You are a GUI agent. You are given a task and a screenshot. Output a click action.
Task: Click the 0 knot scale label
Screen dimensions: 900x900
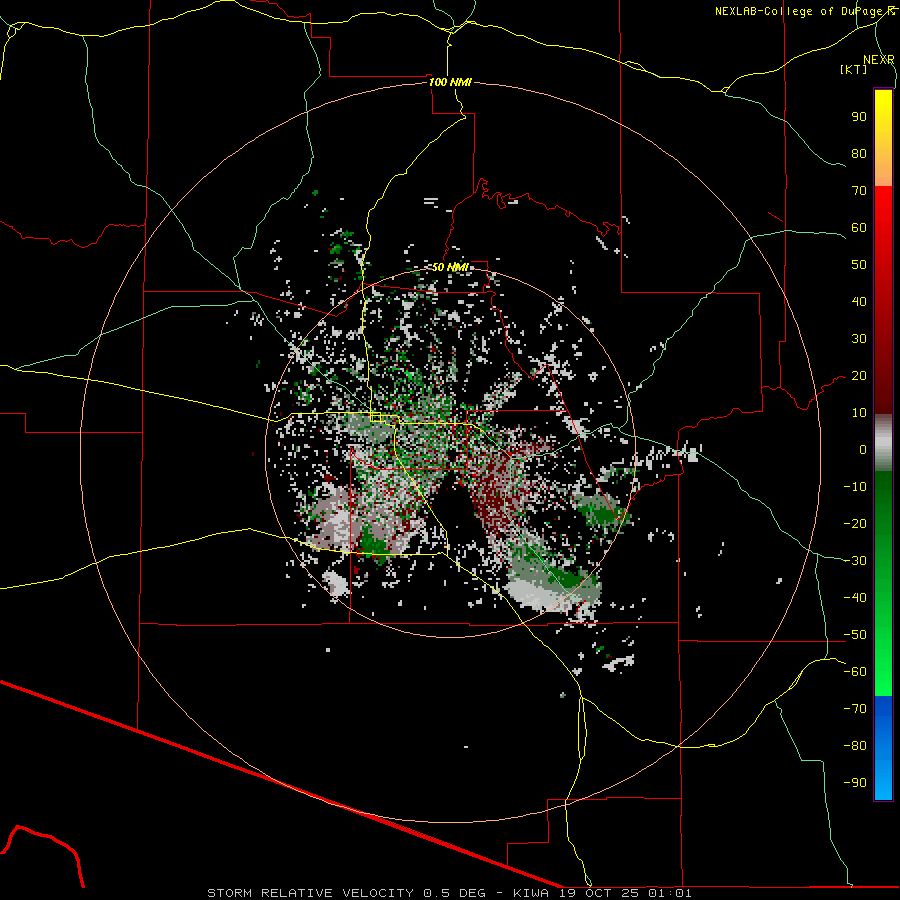[863, 449]
